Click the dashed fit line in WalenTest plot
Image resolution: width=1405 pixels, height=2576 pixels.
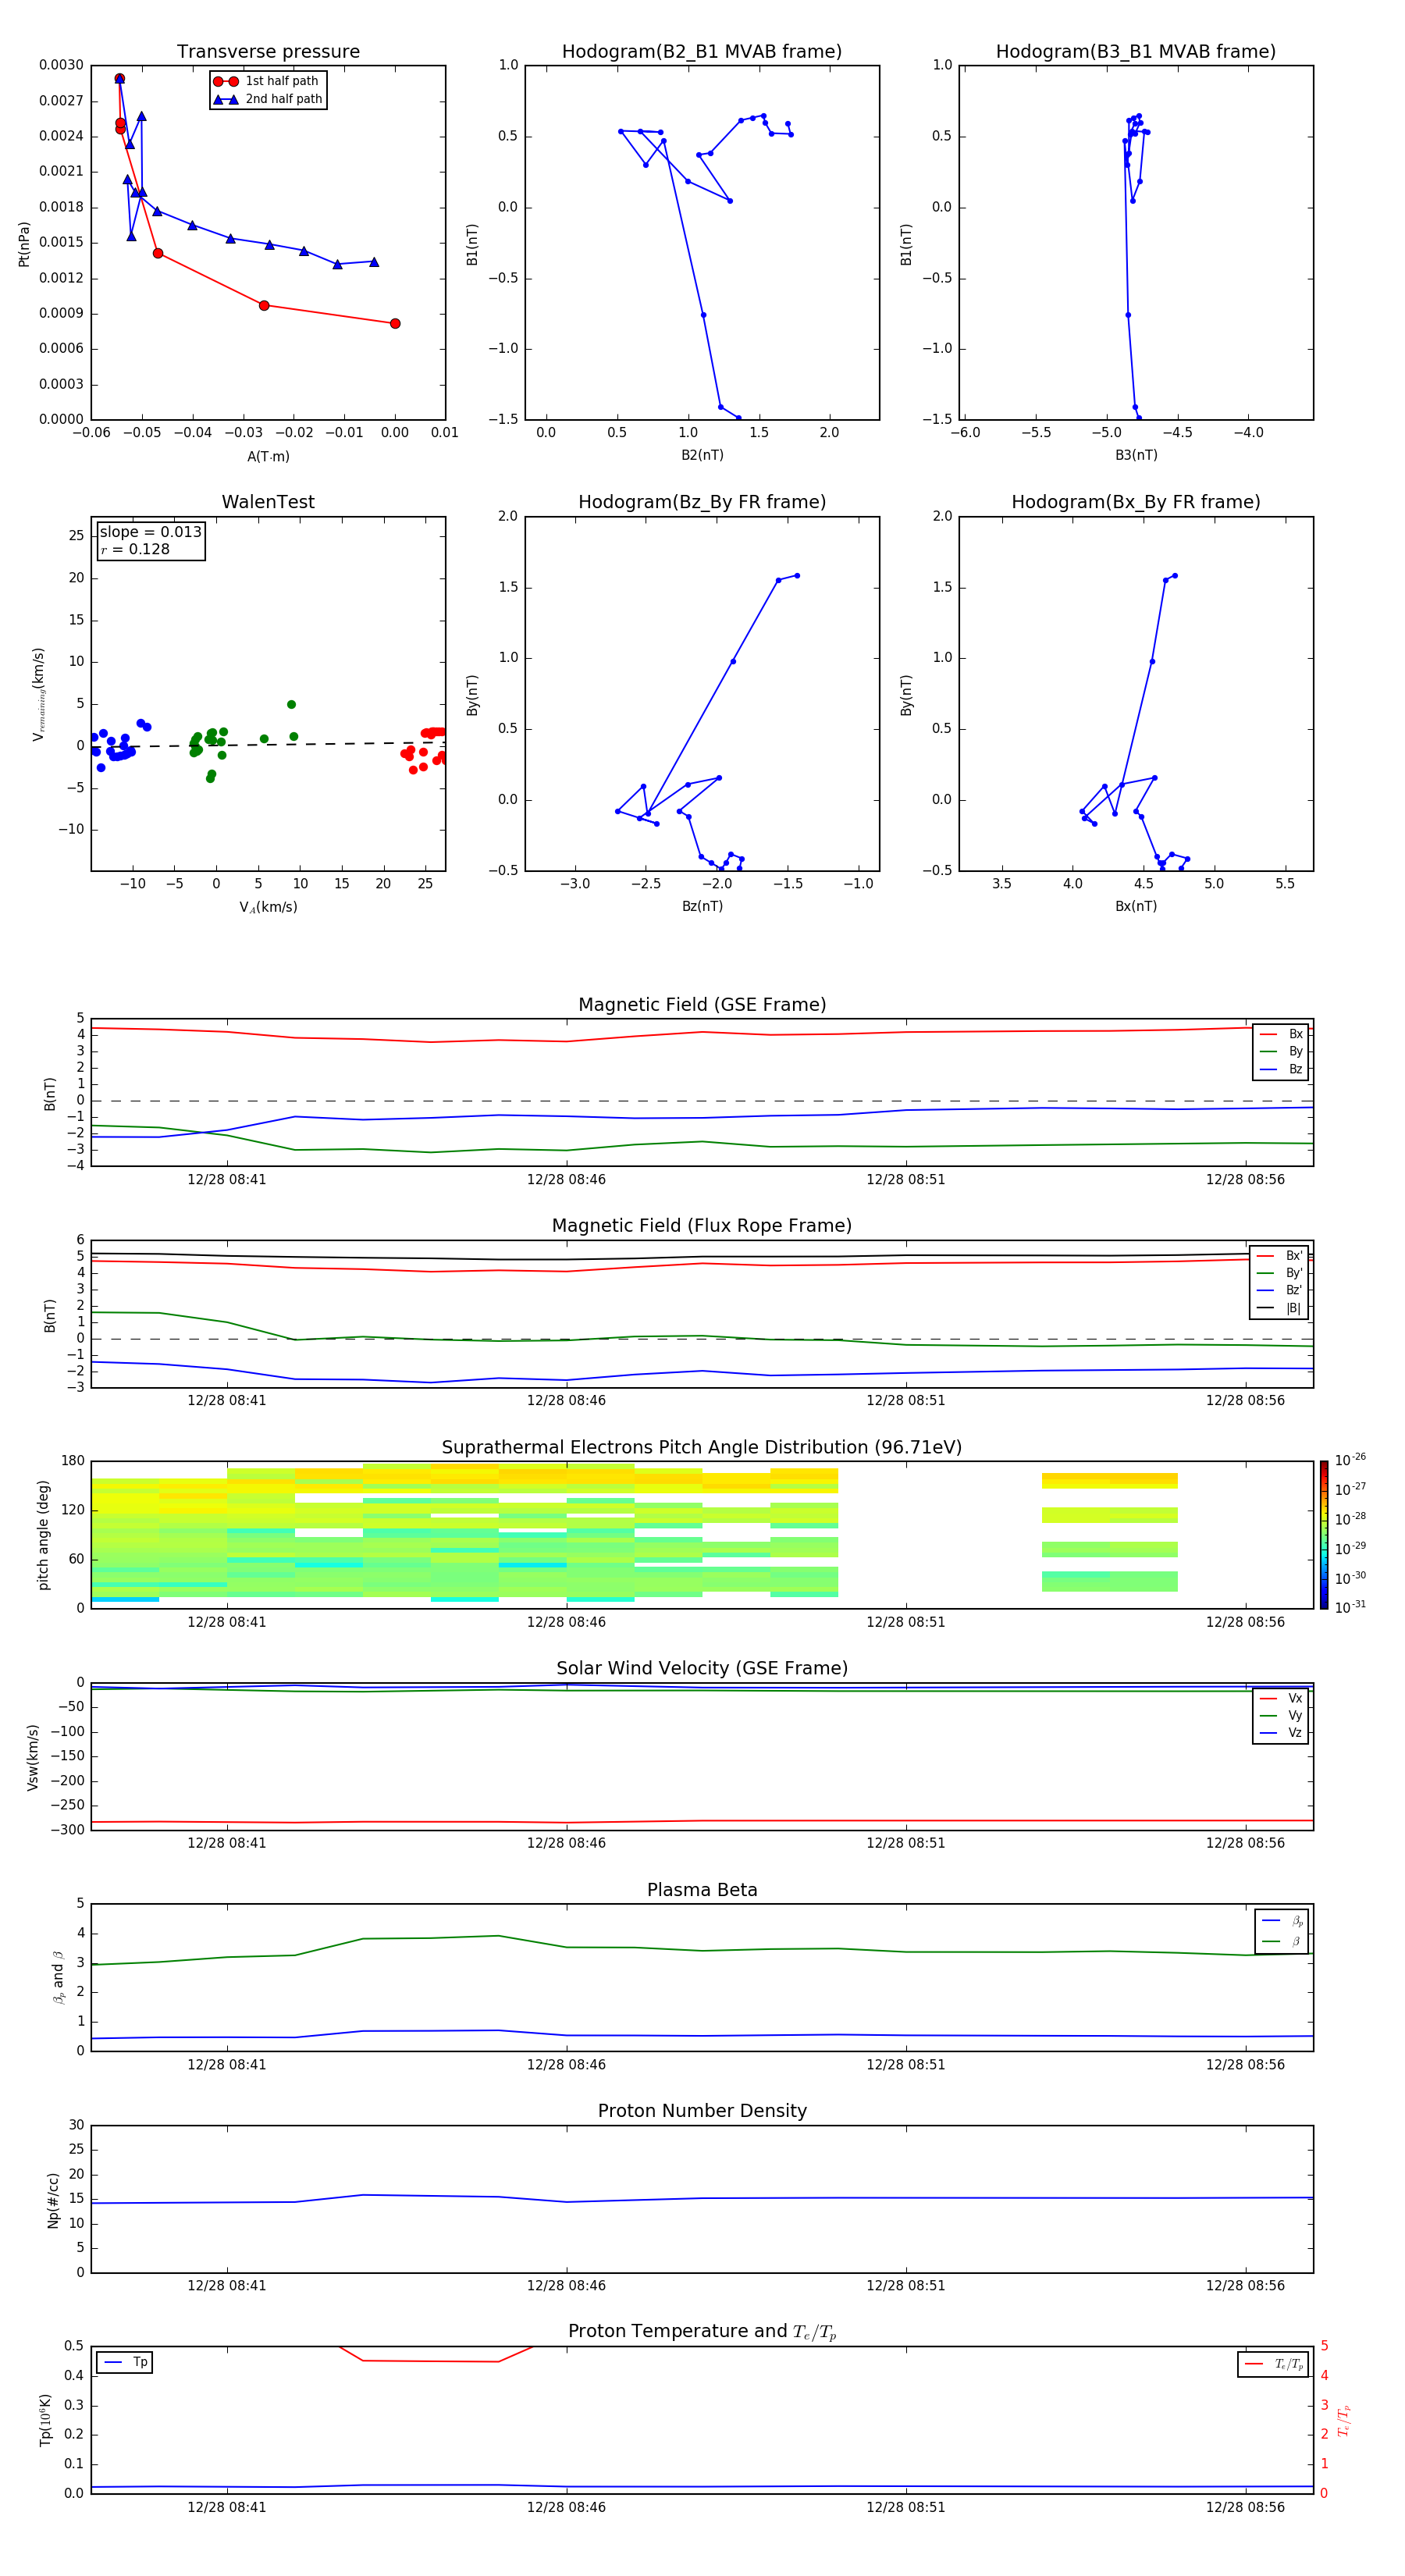(x=268, y=744)
